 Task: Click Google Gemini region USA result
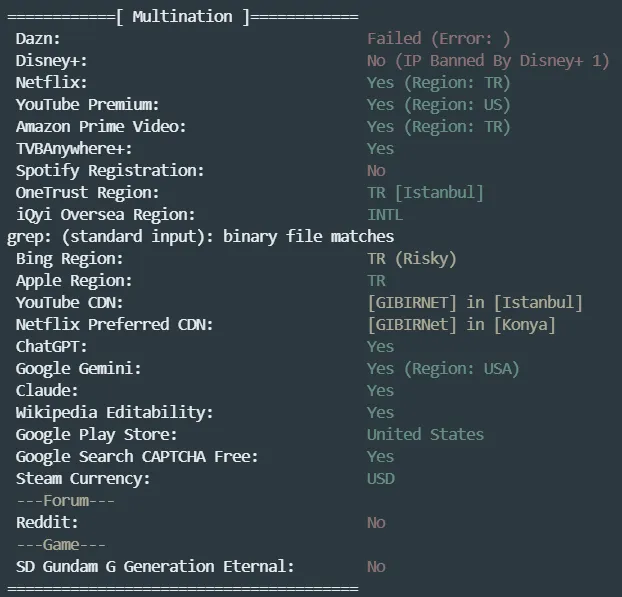point(443,369)
